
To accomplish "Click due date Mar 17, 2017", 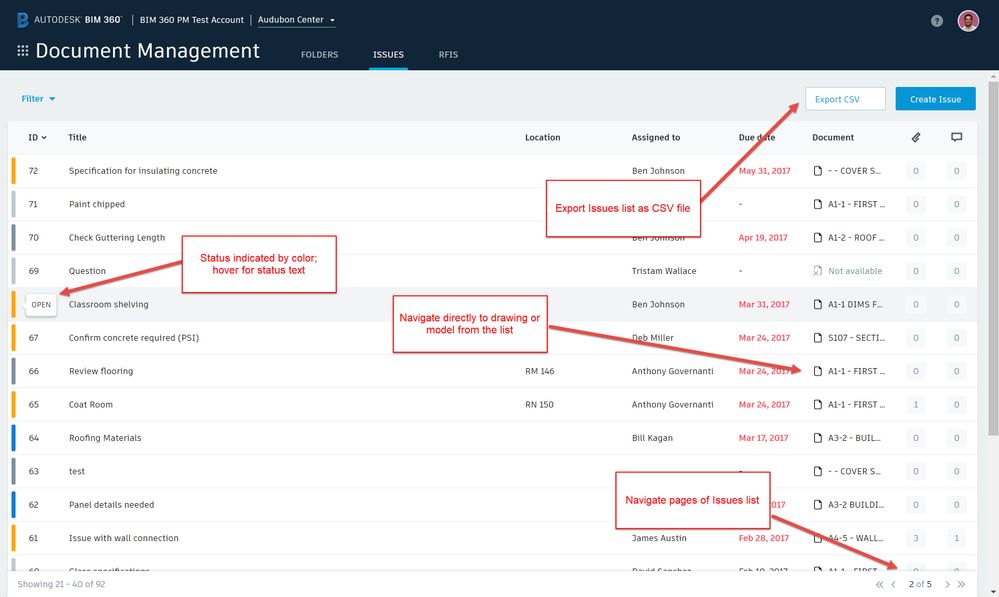I will click(763, 438).
